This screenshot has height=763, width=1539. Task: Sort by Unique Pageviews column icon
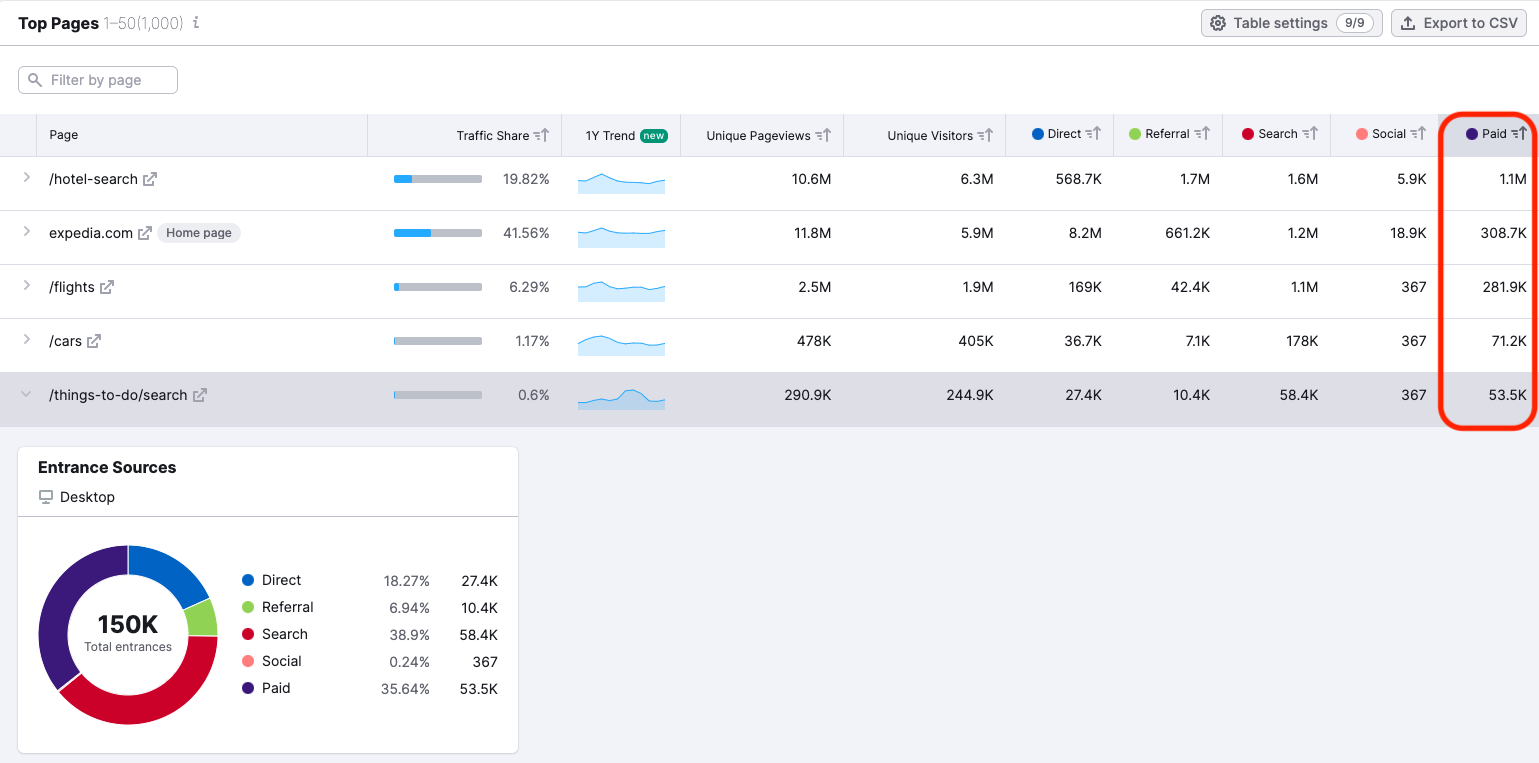823,136
